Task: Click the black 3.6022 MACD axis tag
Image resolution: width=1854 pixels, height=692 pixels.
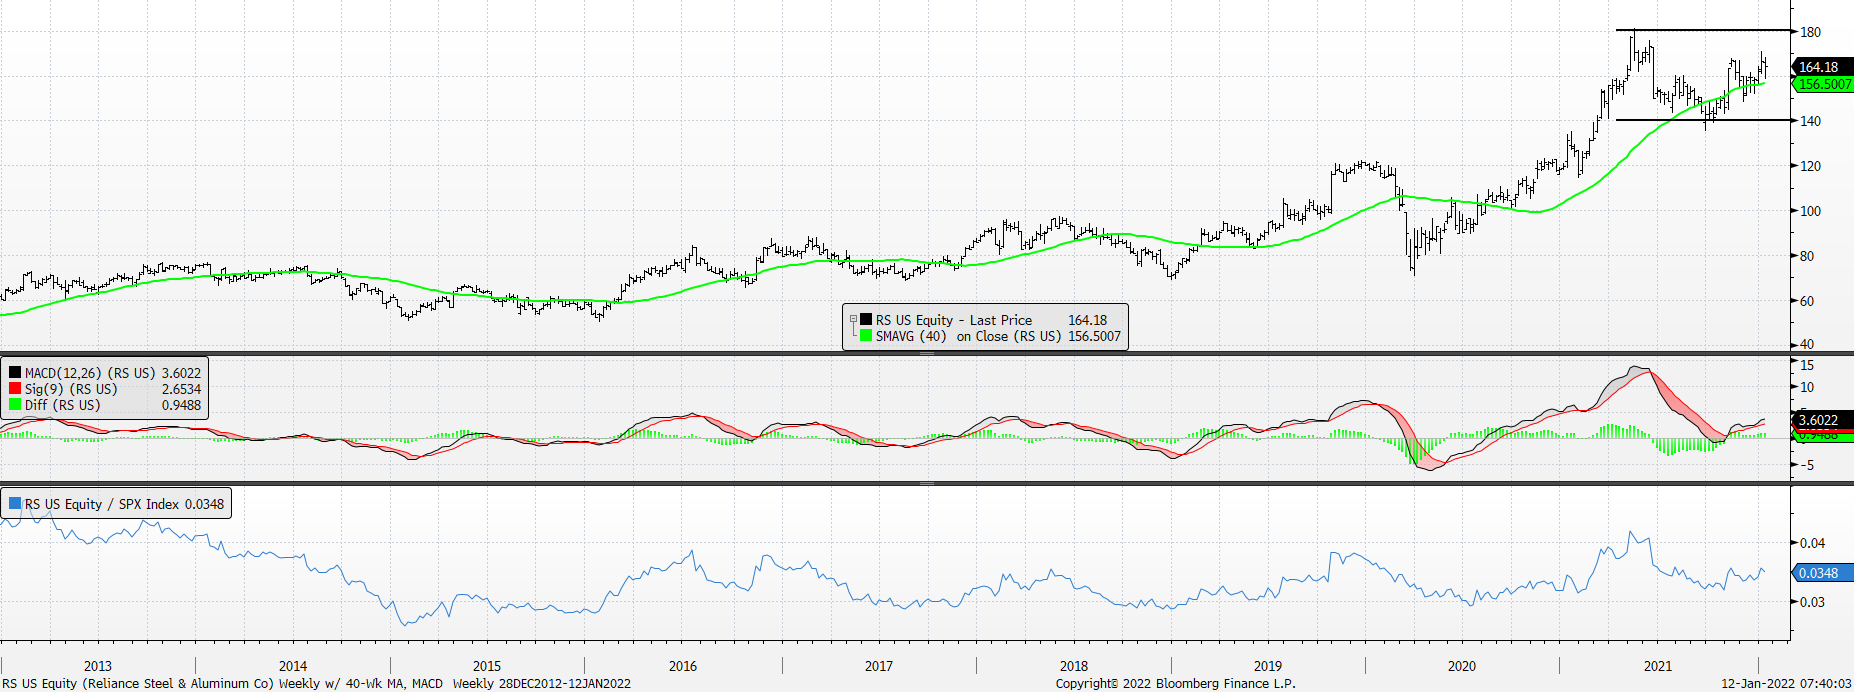Action: [x=1823, y=420]
